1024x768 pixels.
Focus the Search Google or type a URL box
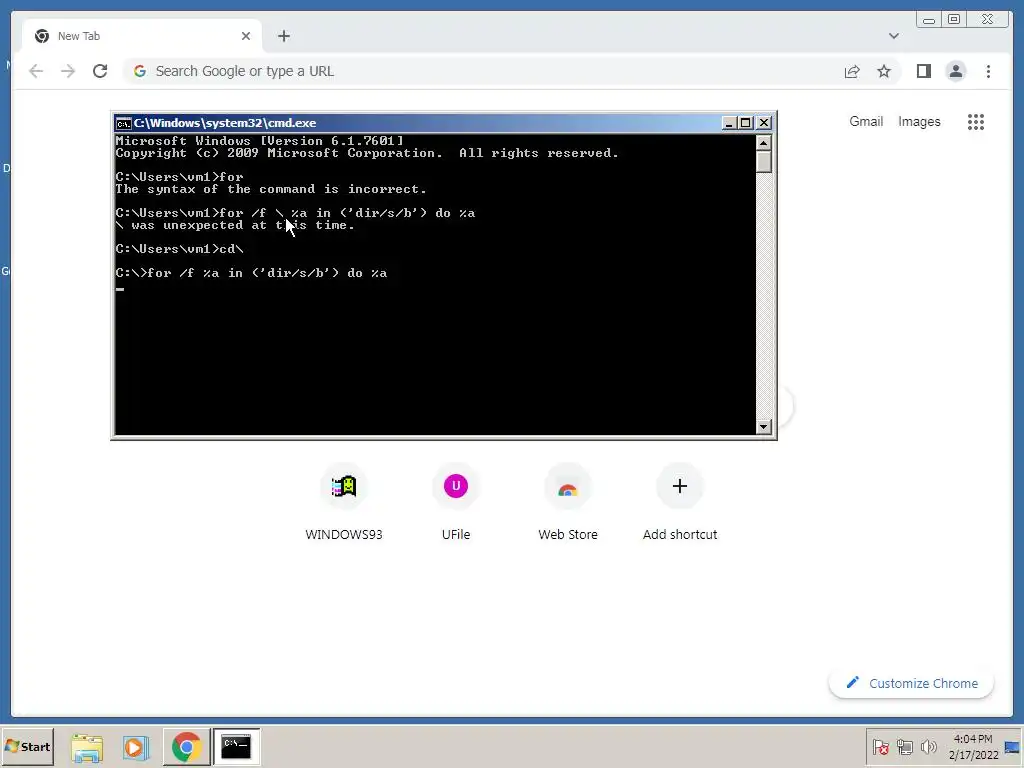[480, 71]
